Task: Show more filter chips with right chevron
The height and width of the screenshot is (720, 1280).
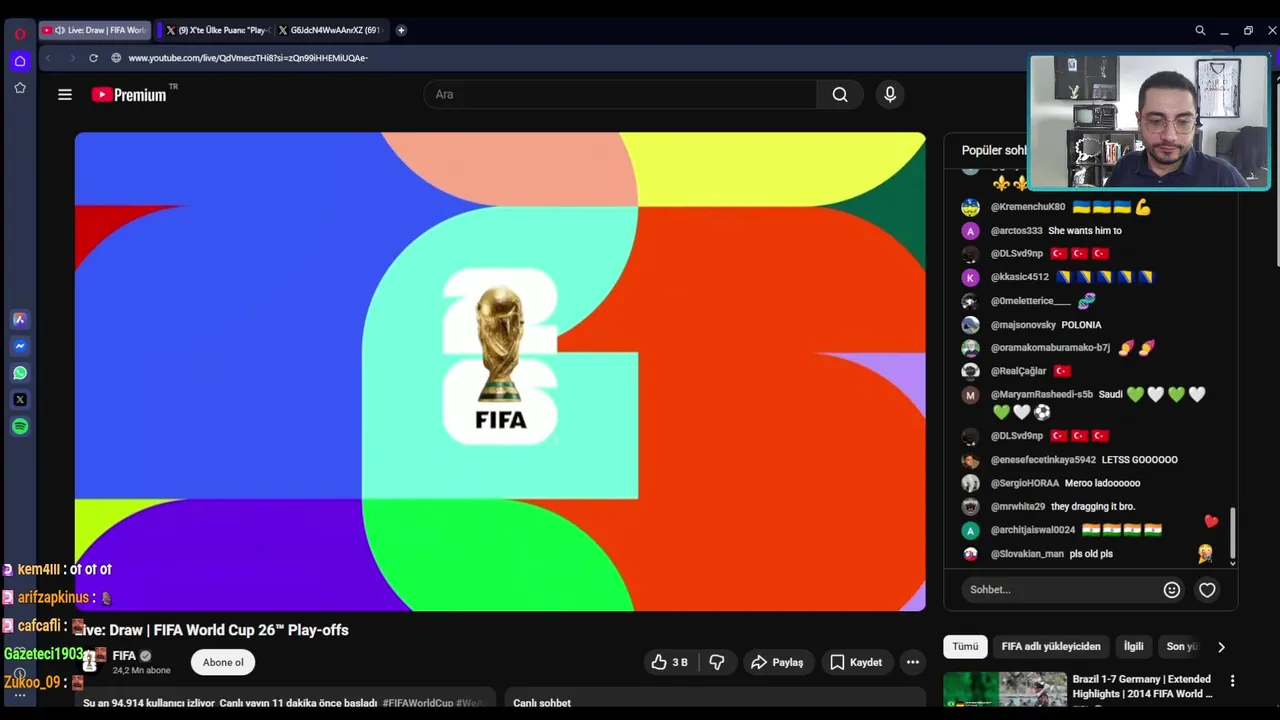Action: 1221,647
